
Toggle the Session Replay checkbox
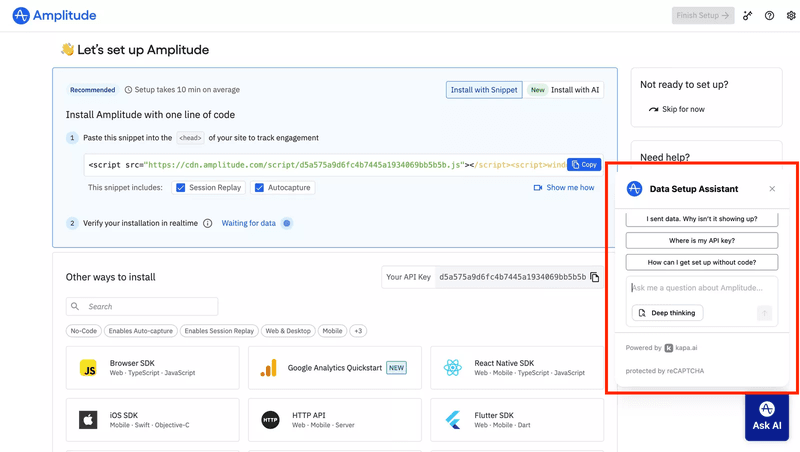(x=181, y=188)
